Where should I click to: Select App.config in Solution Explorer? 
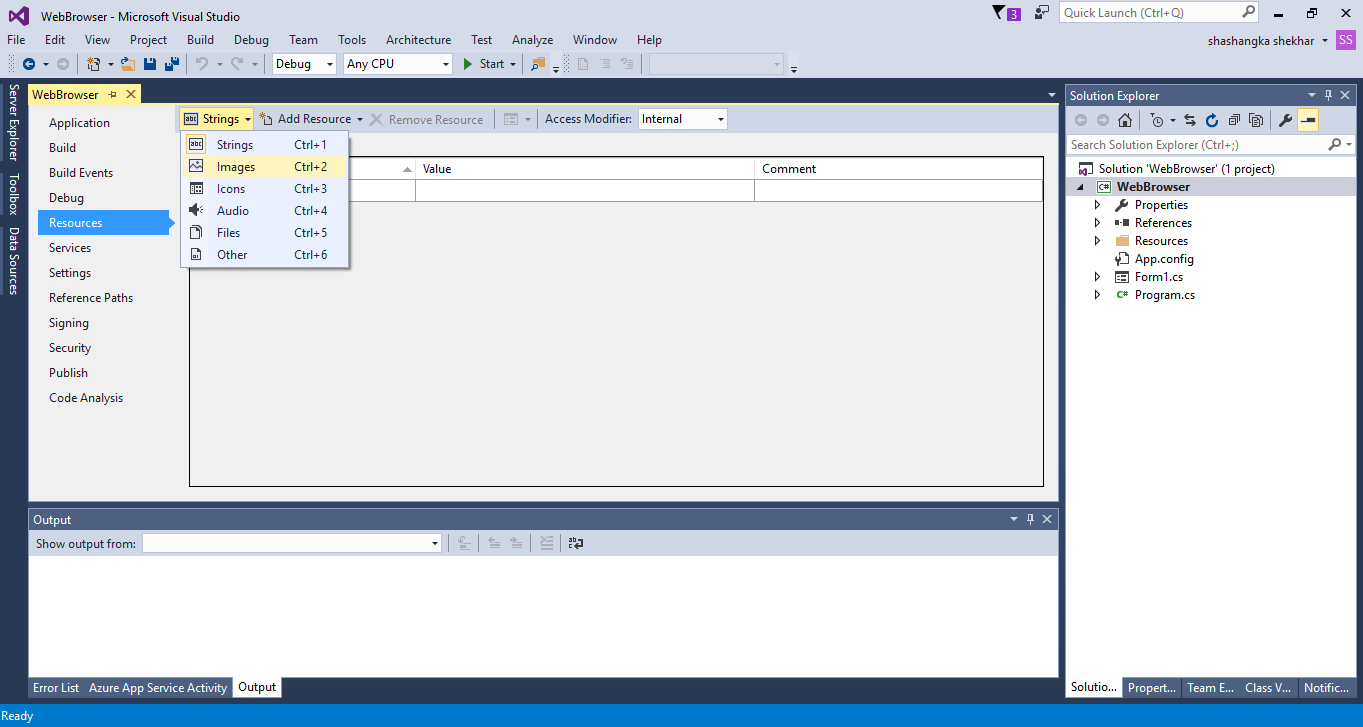(x=1164, y=259)
